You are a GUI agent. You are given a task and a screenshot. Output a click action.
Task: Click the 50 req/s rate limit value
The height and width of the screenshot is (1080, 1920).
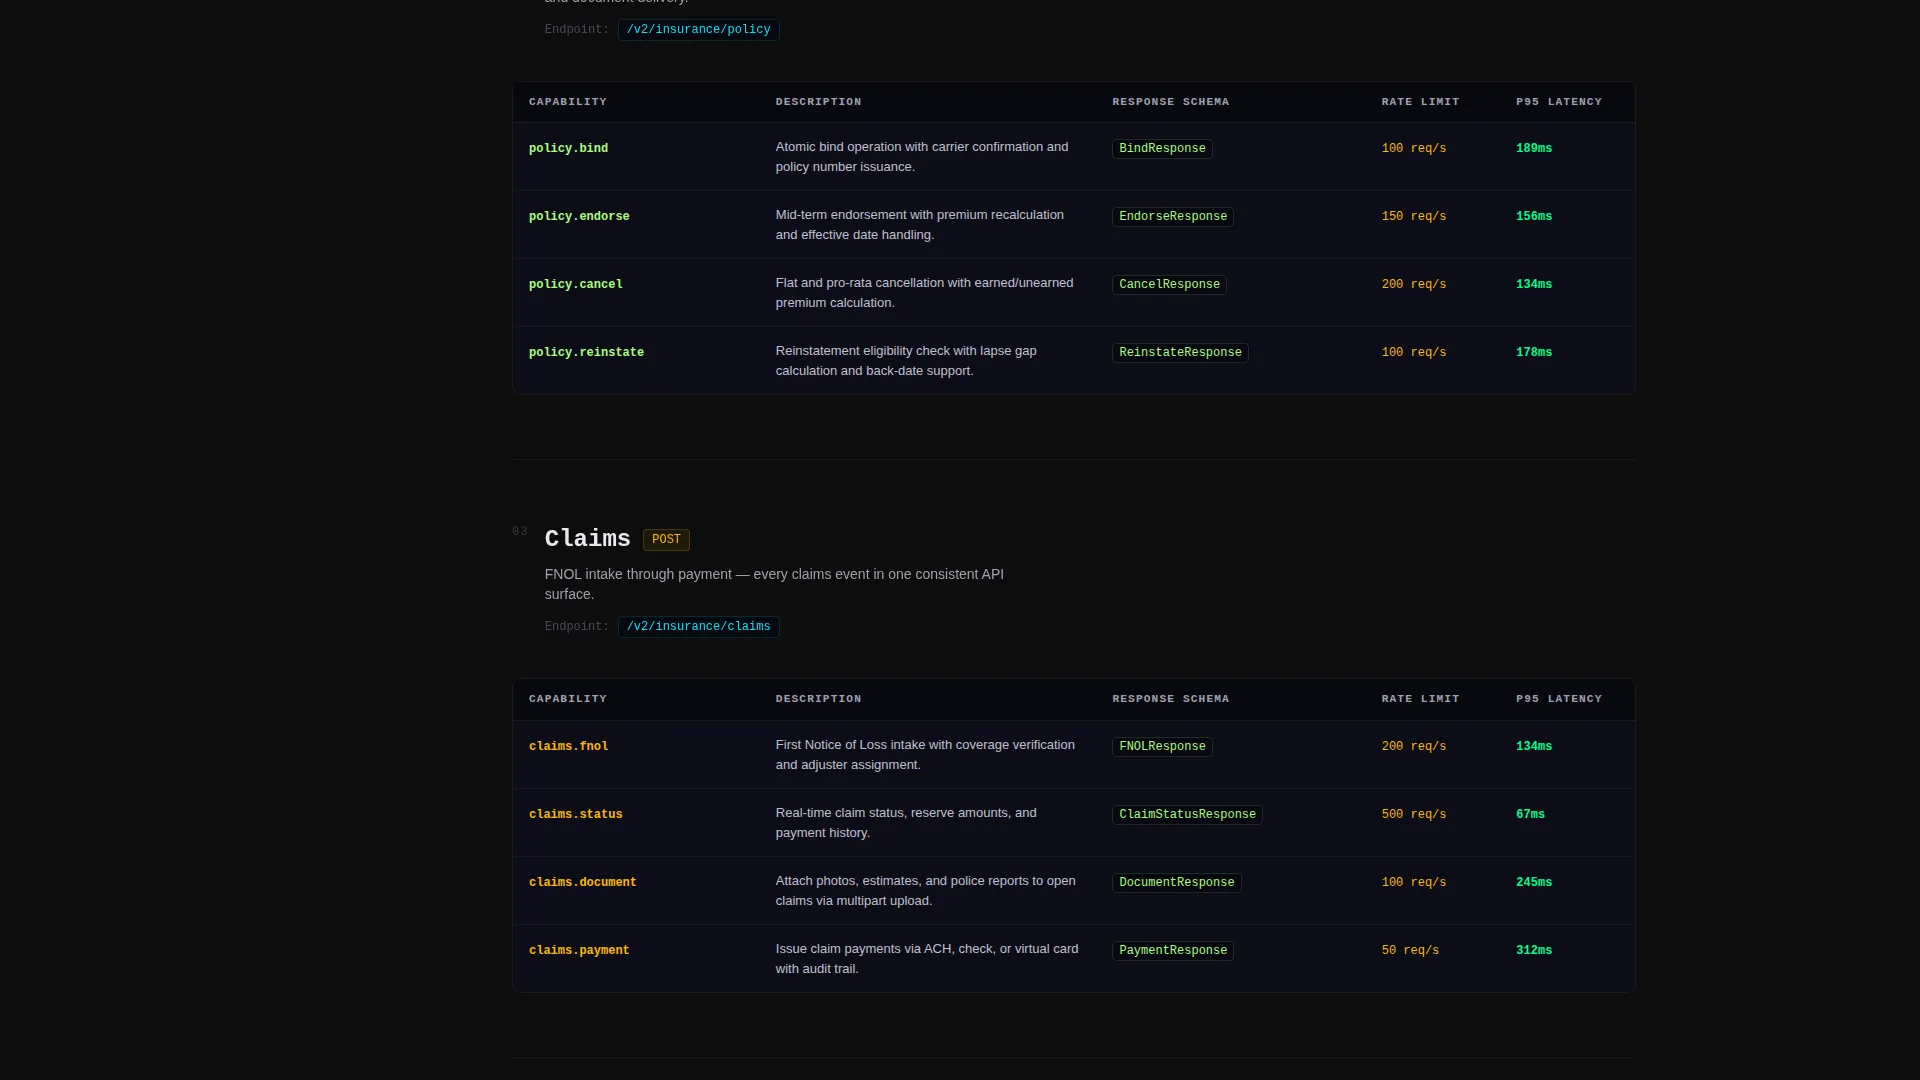click(1410, 951)
